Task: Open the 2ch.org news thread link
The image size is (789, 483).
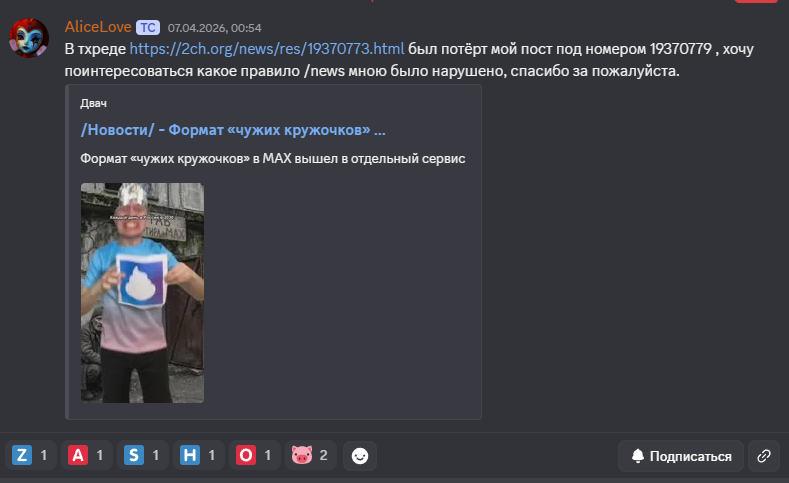Action: pyautogui.click(x=267, y=49)
